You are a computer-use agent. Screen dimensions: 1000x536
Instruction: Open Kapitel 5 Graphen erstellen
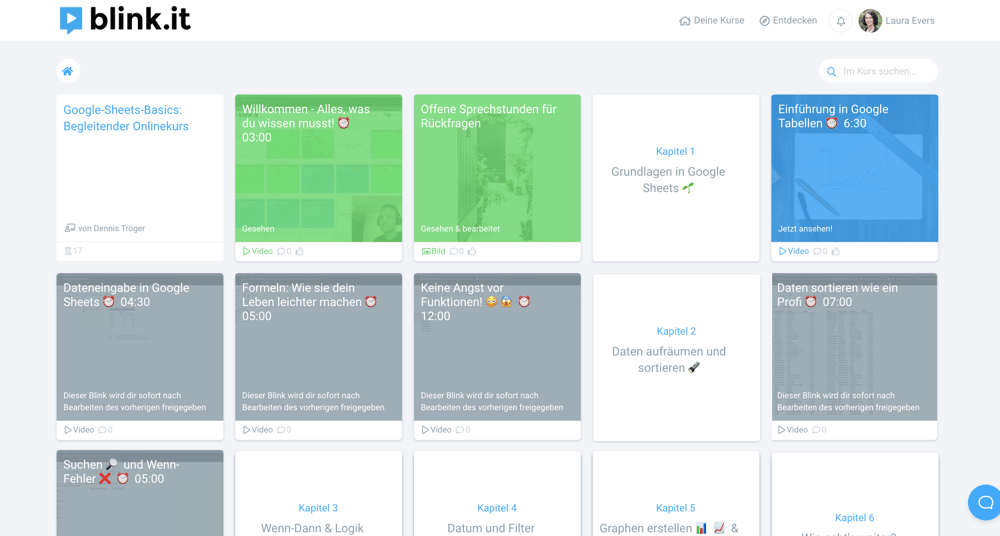pos(675,494)
